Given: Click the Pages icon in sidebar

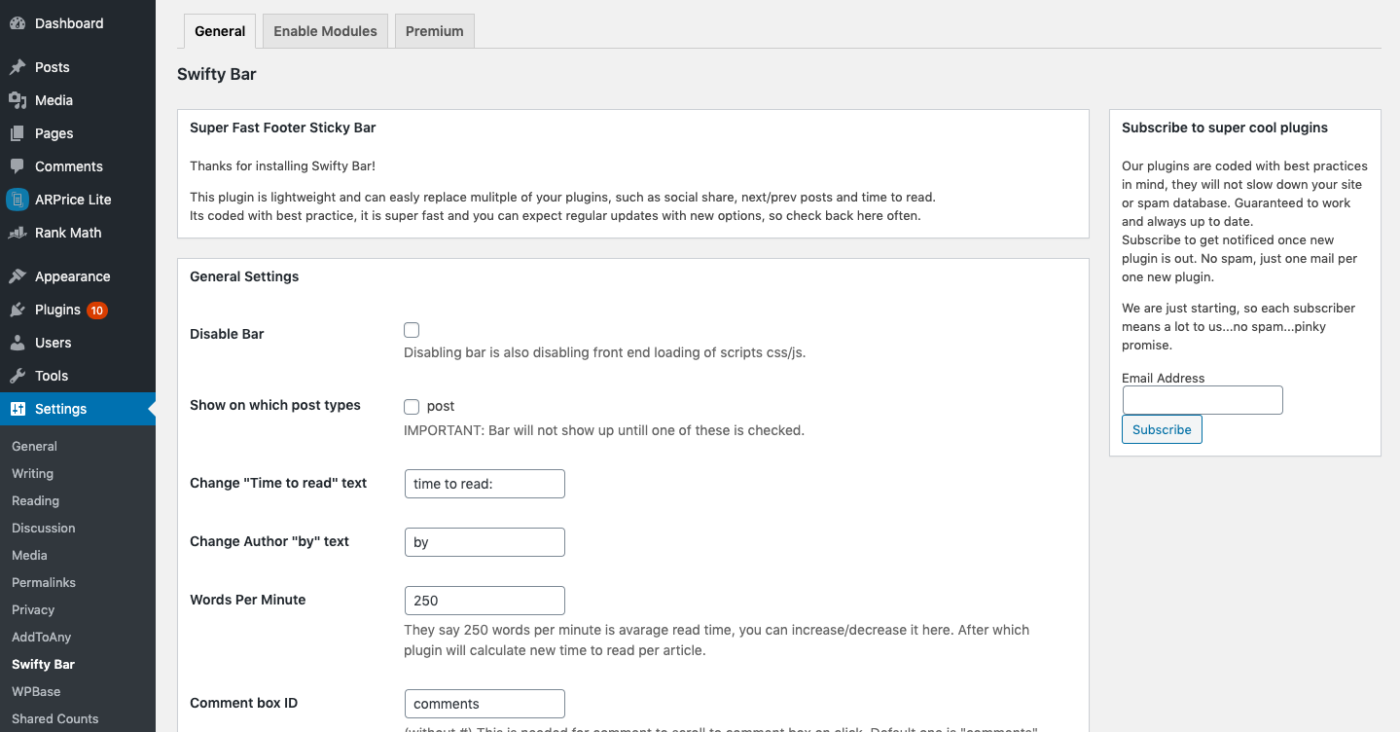Looking at the screenshot, I should pos(17,133).
